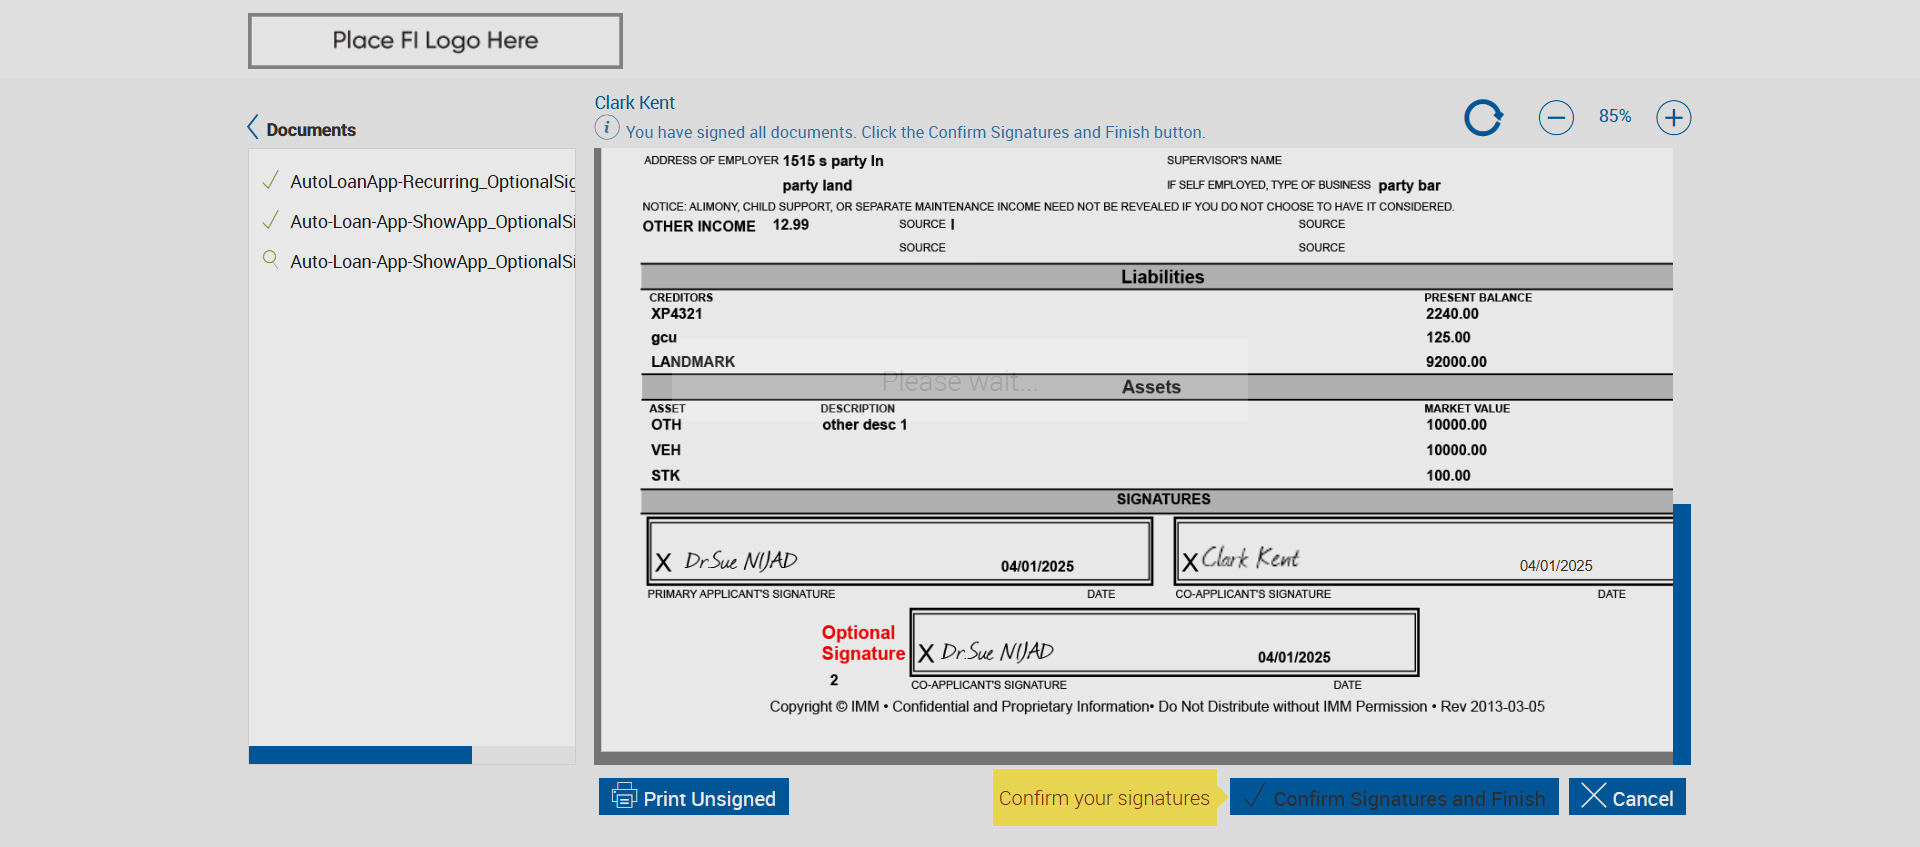Click the Place FI Logo Here box

(x=435, y=41)
